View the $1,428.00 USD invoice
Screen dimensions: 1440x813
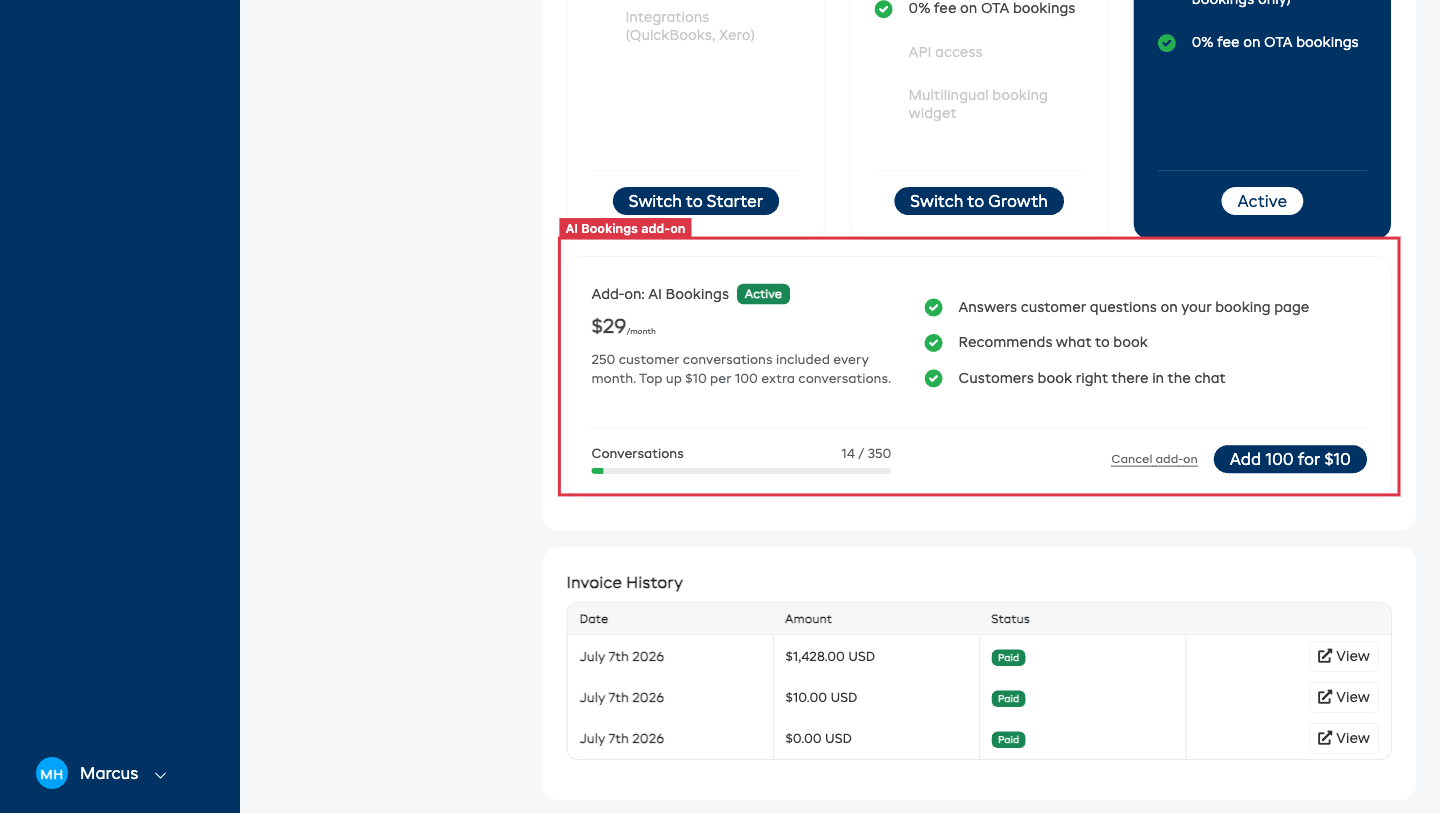pos(1344,656)
